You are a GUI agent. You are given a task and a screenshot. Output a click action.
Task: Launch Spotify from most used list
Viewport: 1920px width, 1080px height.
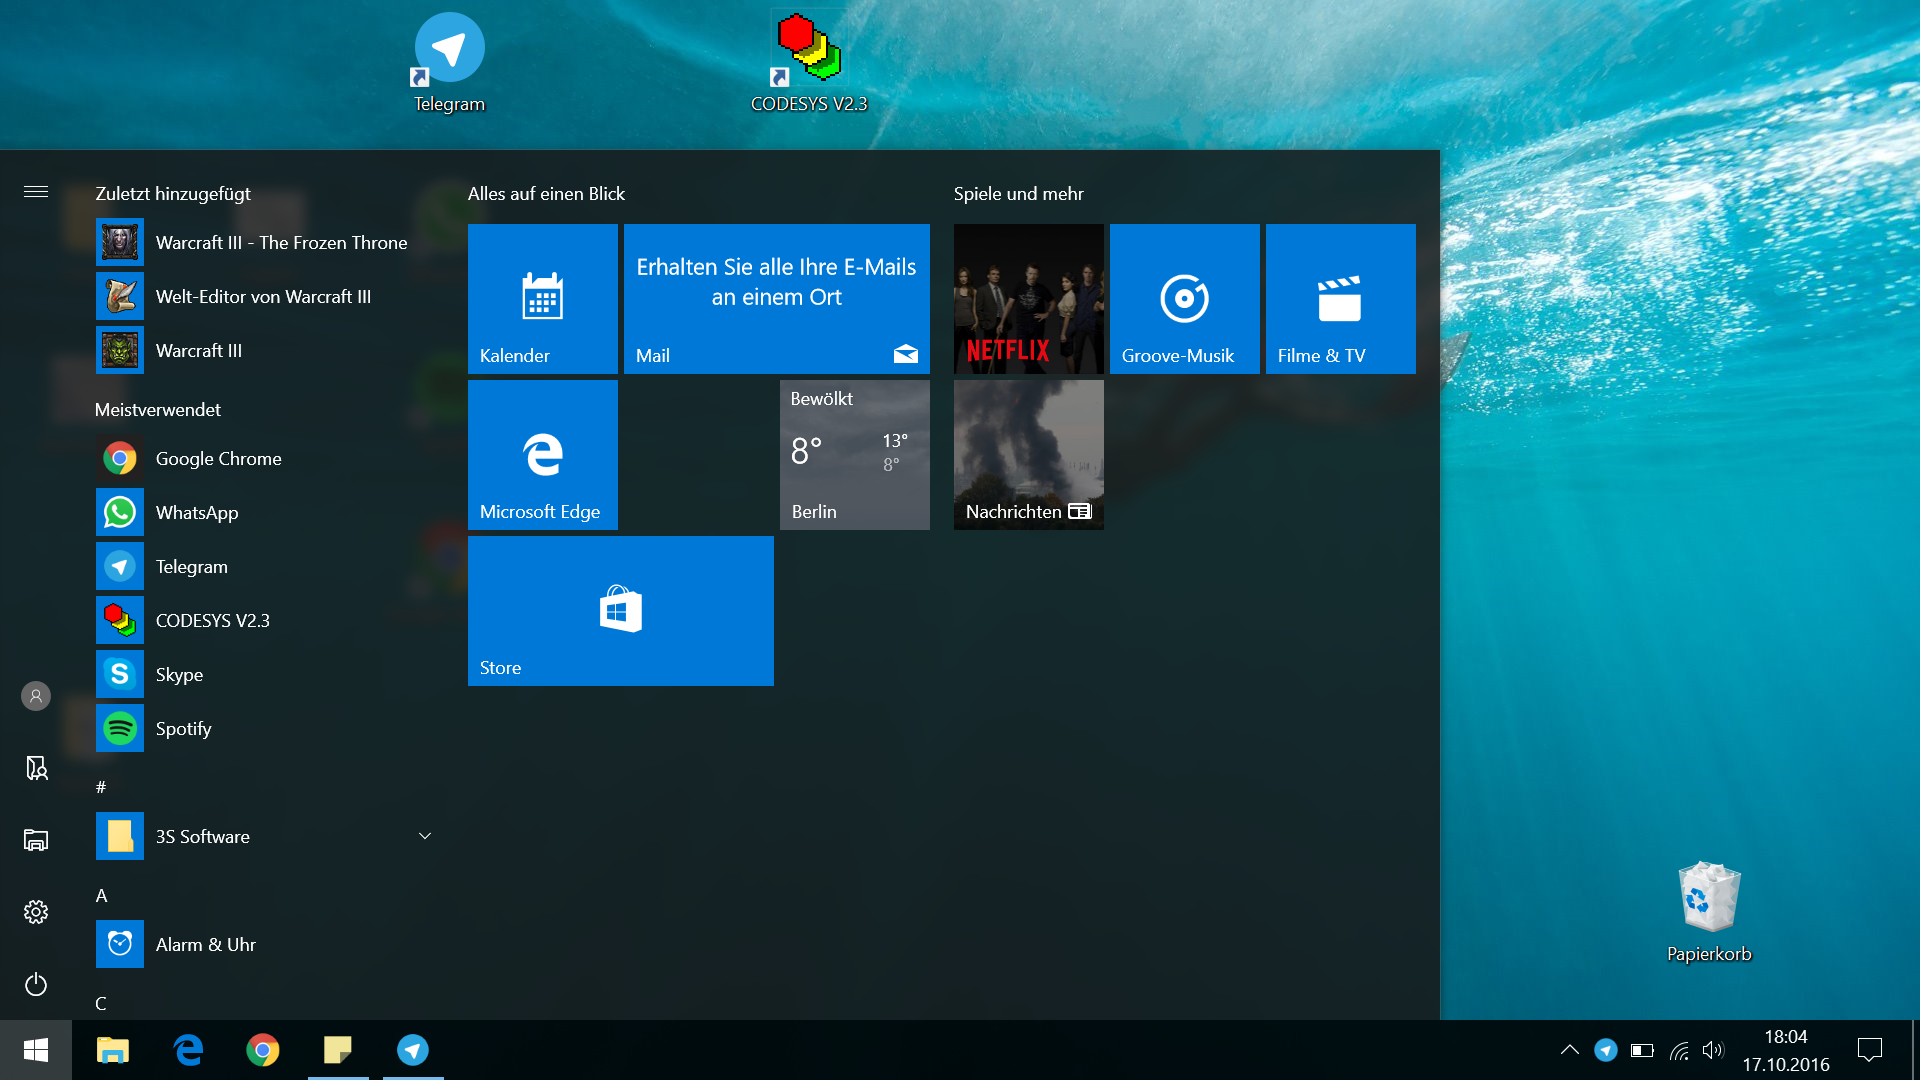183,728
